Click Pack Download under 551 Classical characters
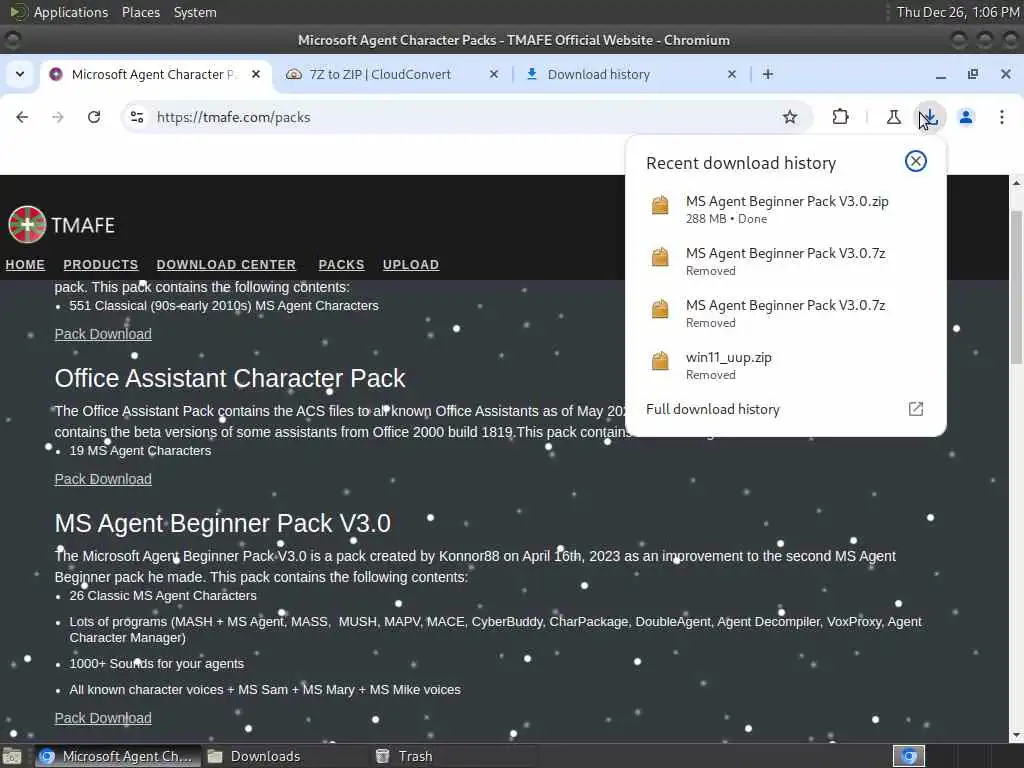 click(103, 334)
